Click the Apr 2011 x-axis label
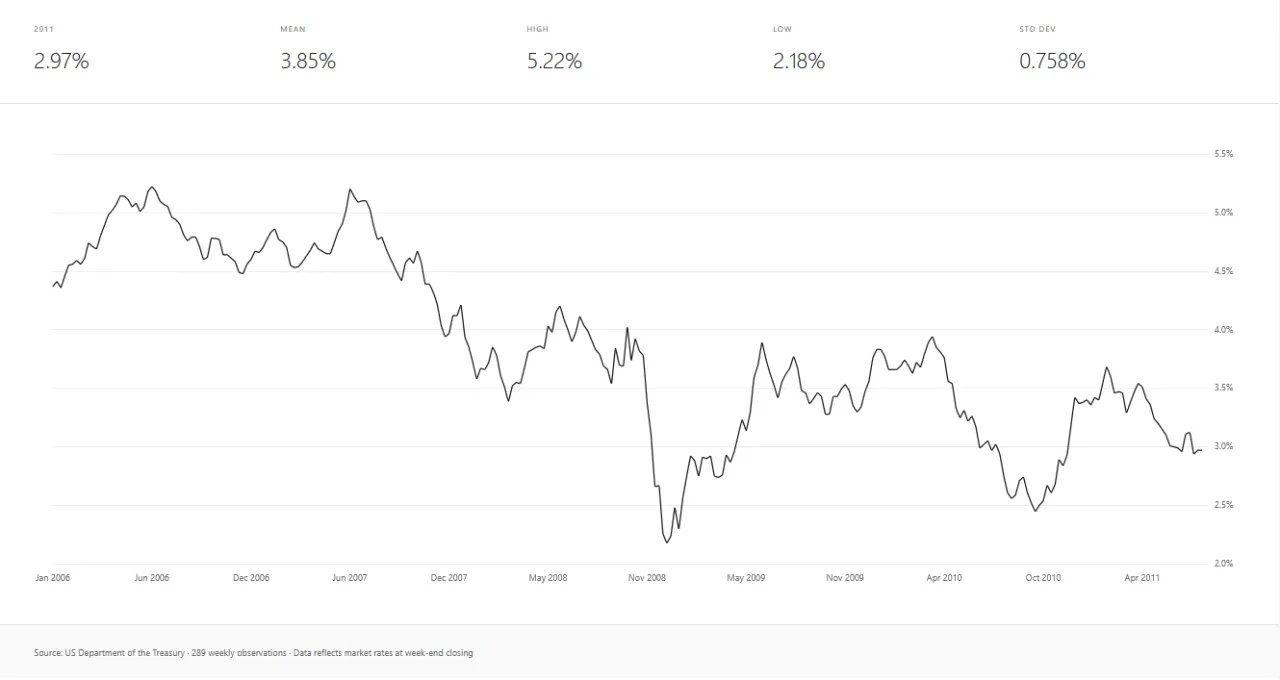 coord(1142,578)
